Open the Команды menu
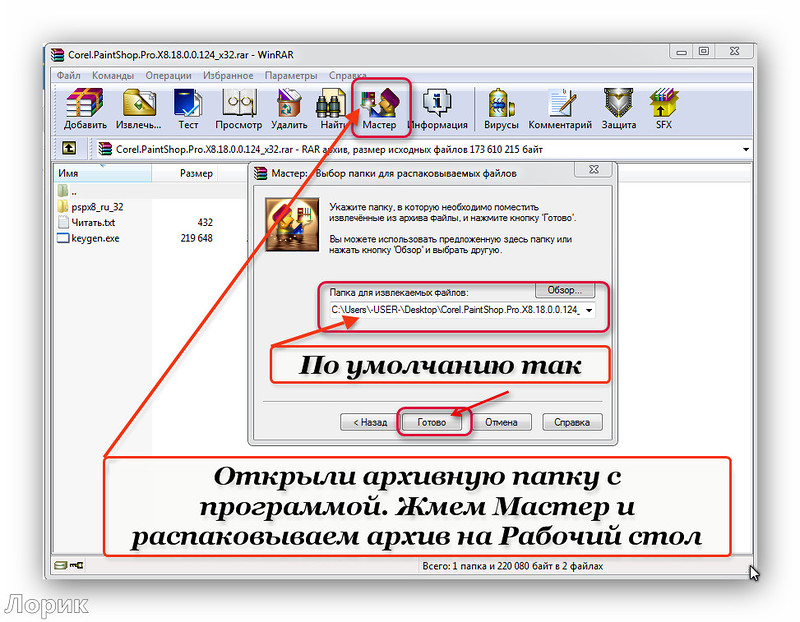The width and height of the screenshot is (800, 622). [113, 76]
